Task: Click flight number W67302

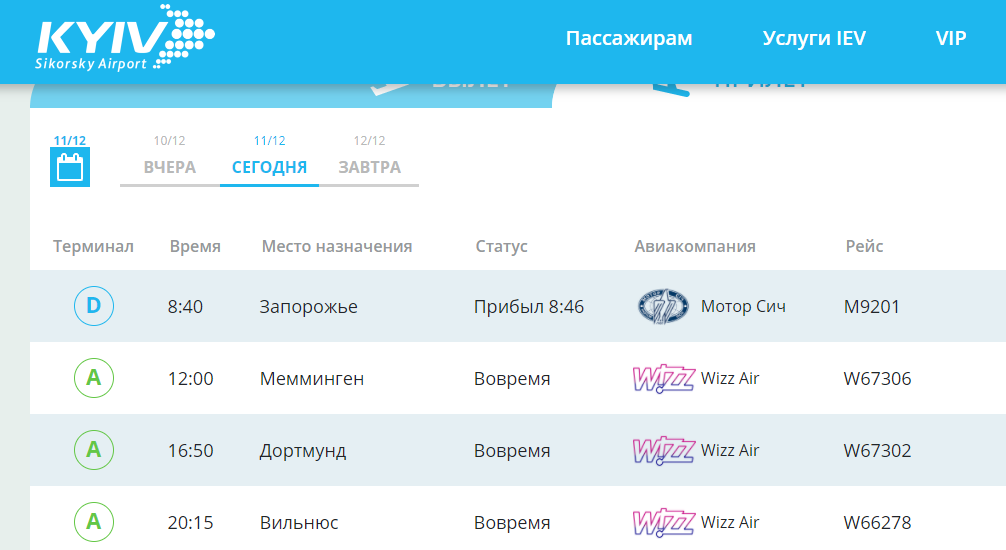Action: 877,451
